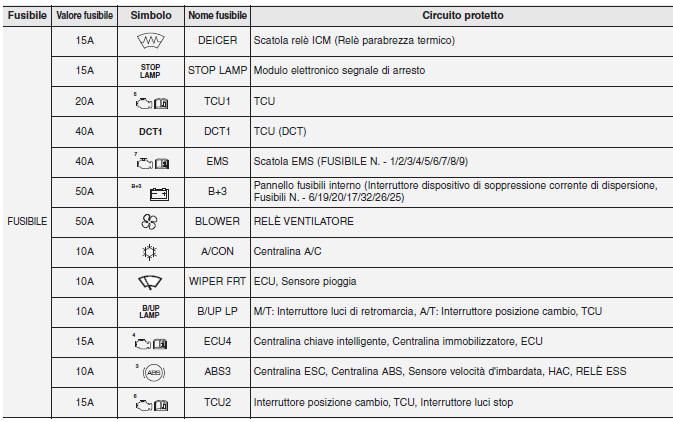
Task: Click the TCU2 engine symbol
Action: coord(150,401)
